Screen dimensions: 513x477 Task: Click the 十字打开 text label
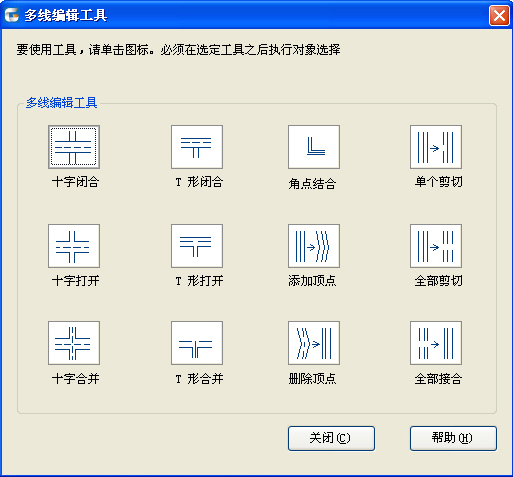pyautogui.click(x=76, y=281)
